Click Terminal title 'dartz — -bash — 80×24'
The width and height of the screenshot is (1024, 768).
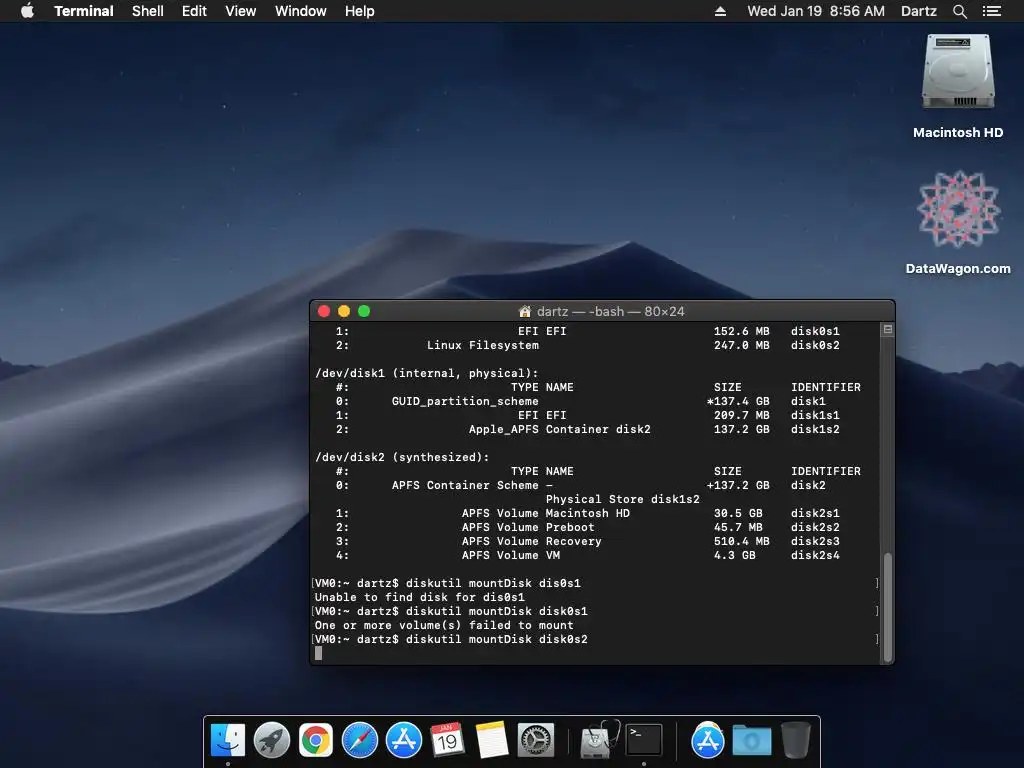pyautogui.click(x=611, y=312)
